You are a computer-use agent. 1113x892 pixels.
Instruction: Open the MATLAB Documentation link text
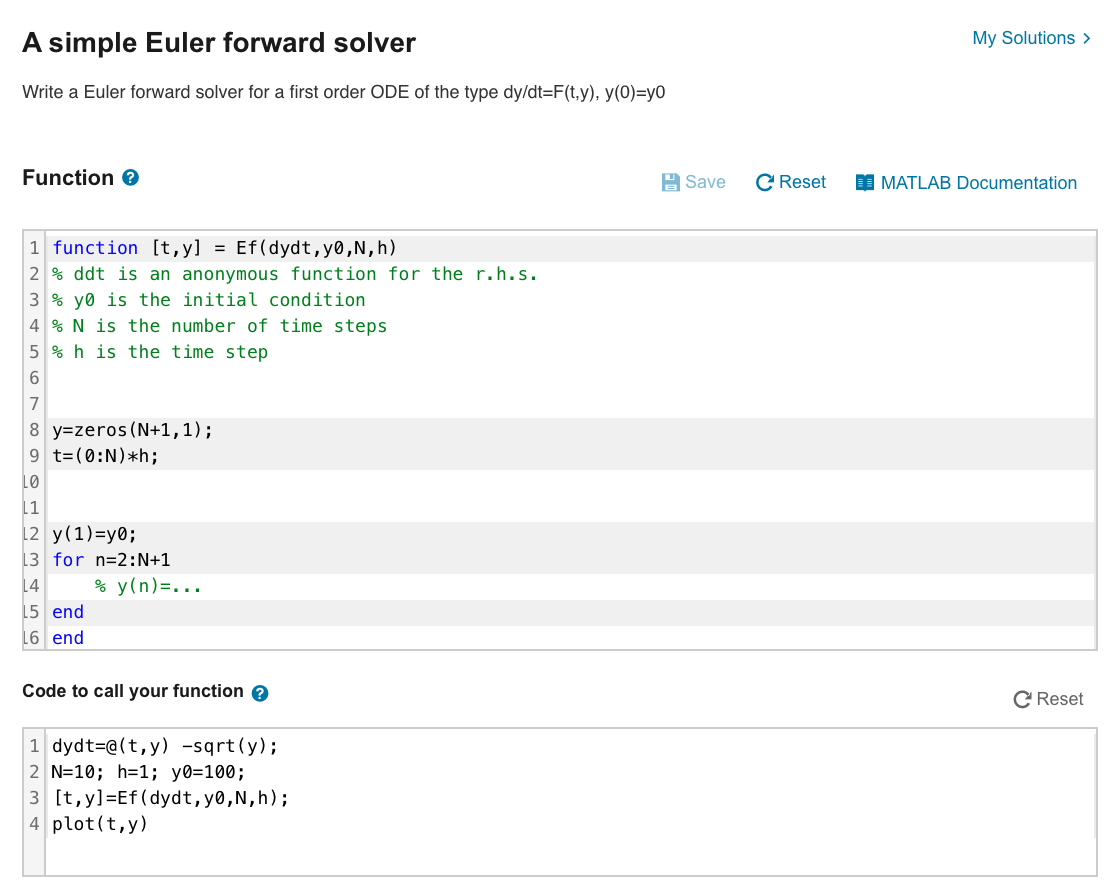pos(979,183)
